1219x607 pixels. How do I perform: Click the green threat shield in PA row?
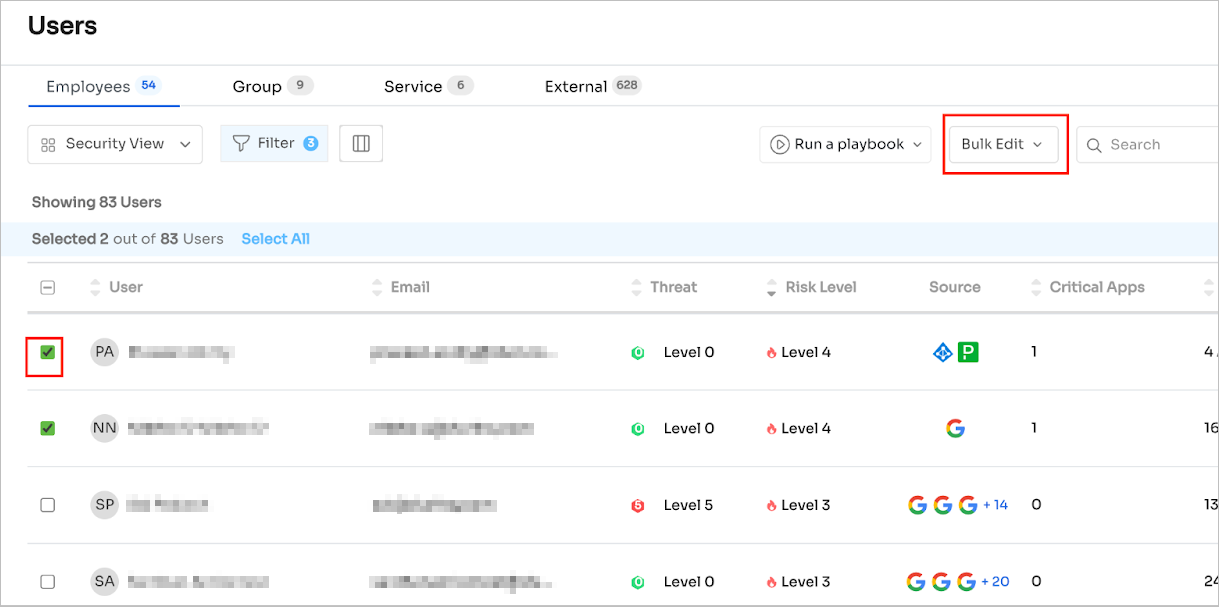(638, 353)
